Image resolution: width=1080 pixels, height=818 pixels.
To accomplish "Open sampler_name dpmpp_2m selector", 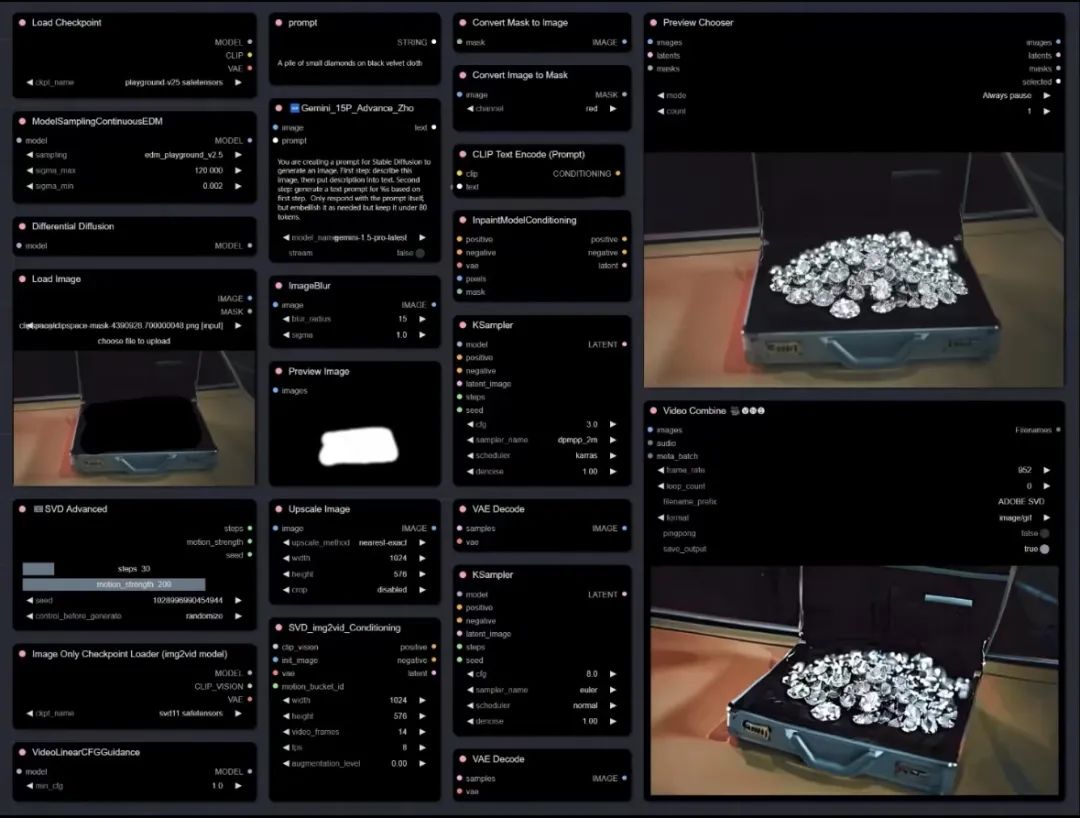I will coord(541,439).
